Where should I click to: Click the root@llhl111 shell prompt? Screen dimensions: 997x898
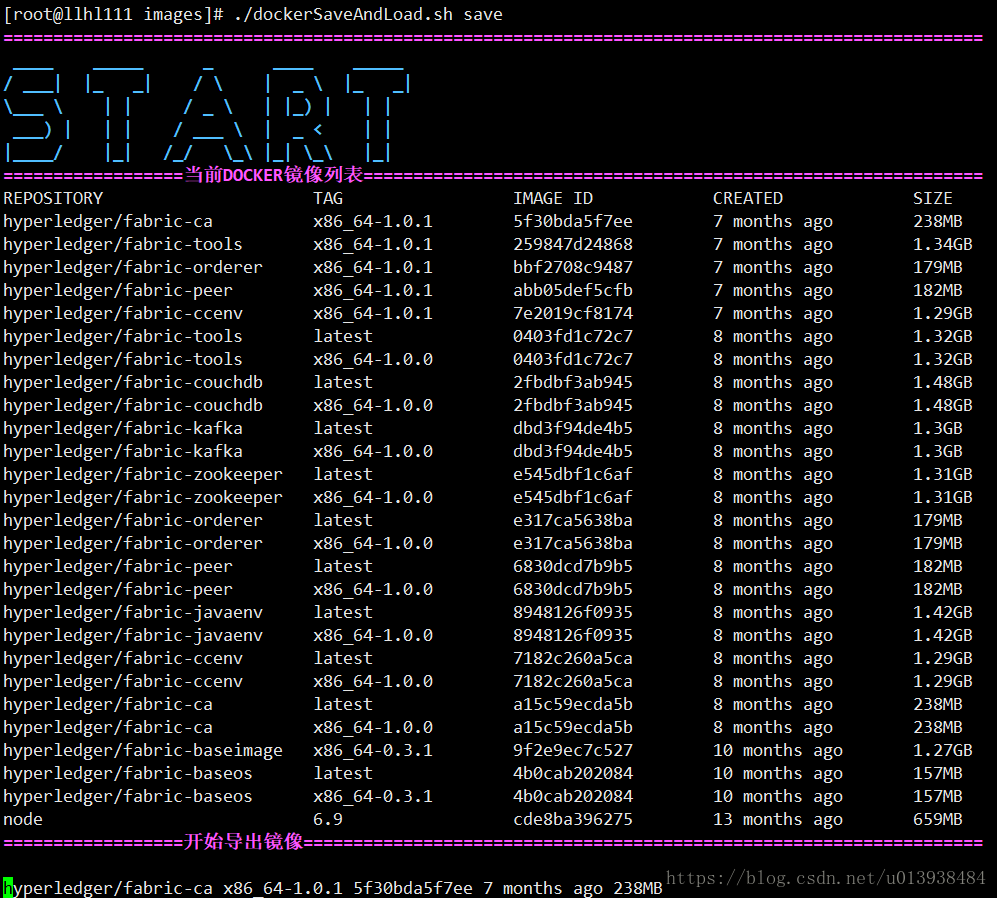pyautogui.click(x=113, y=14)
